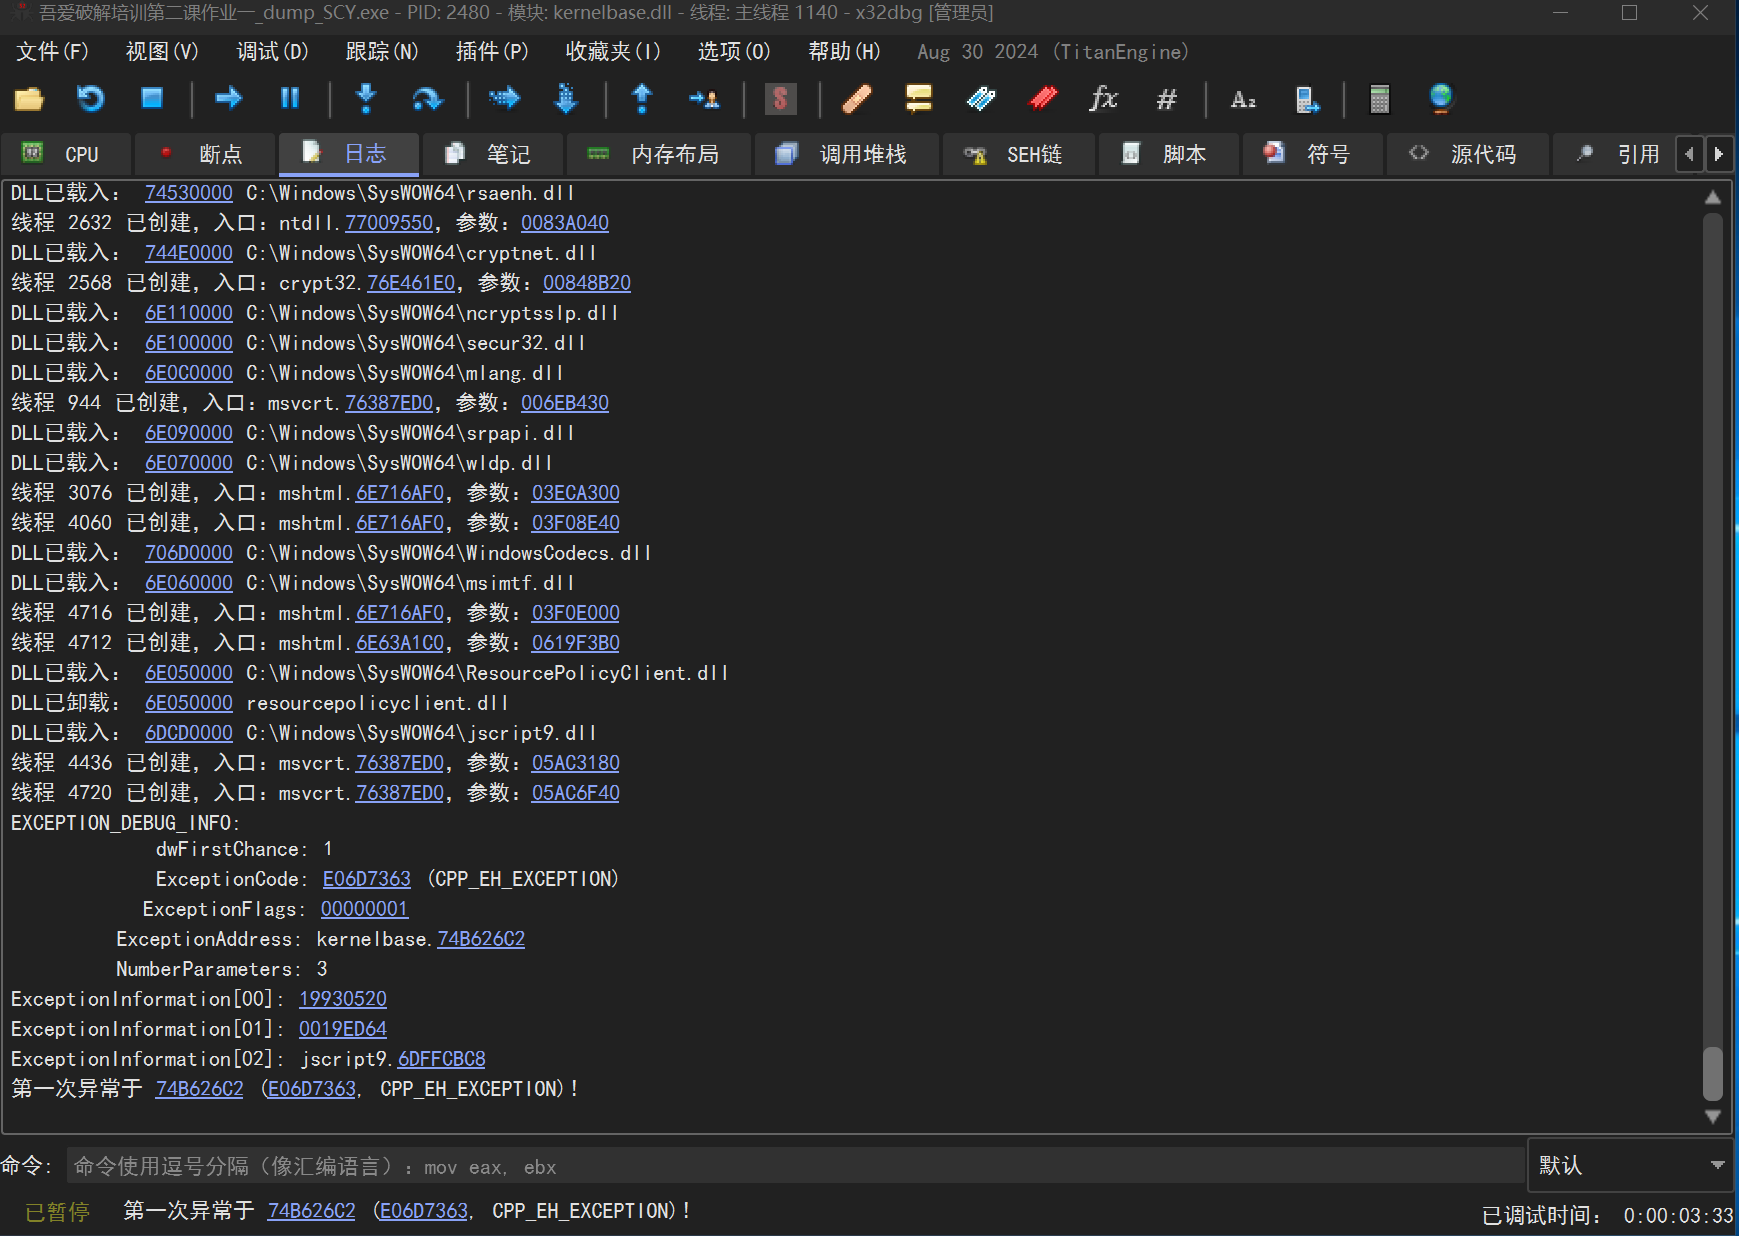Click the Intermodular calls icon
Image resolution: width=1739 pixels, height=1236 pixels.
[1306, 98]
